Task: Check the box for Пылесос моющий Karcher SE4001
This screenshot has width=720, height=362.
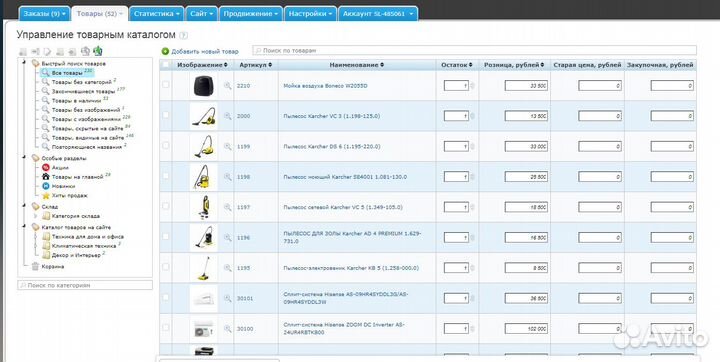Action: tap(166, 175)
